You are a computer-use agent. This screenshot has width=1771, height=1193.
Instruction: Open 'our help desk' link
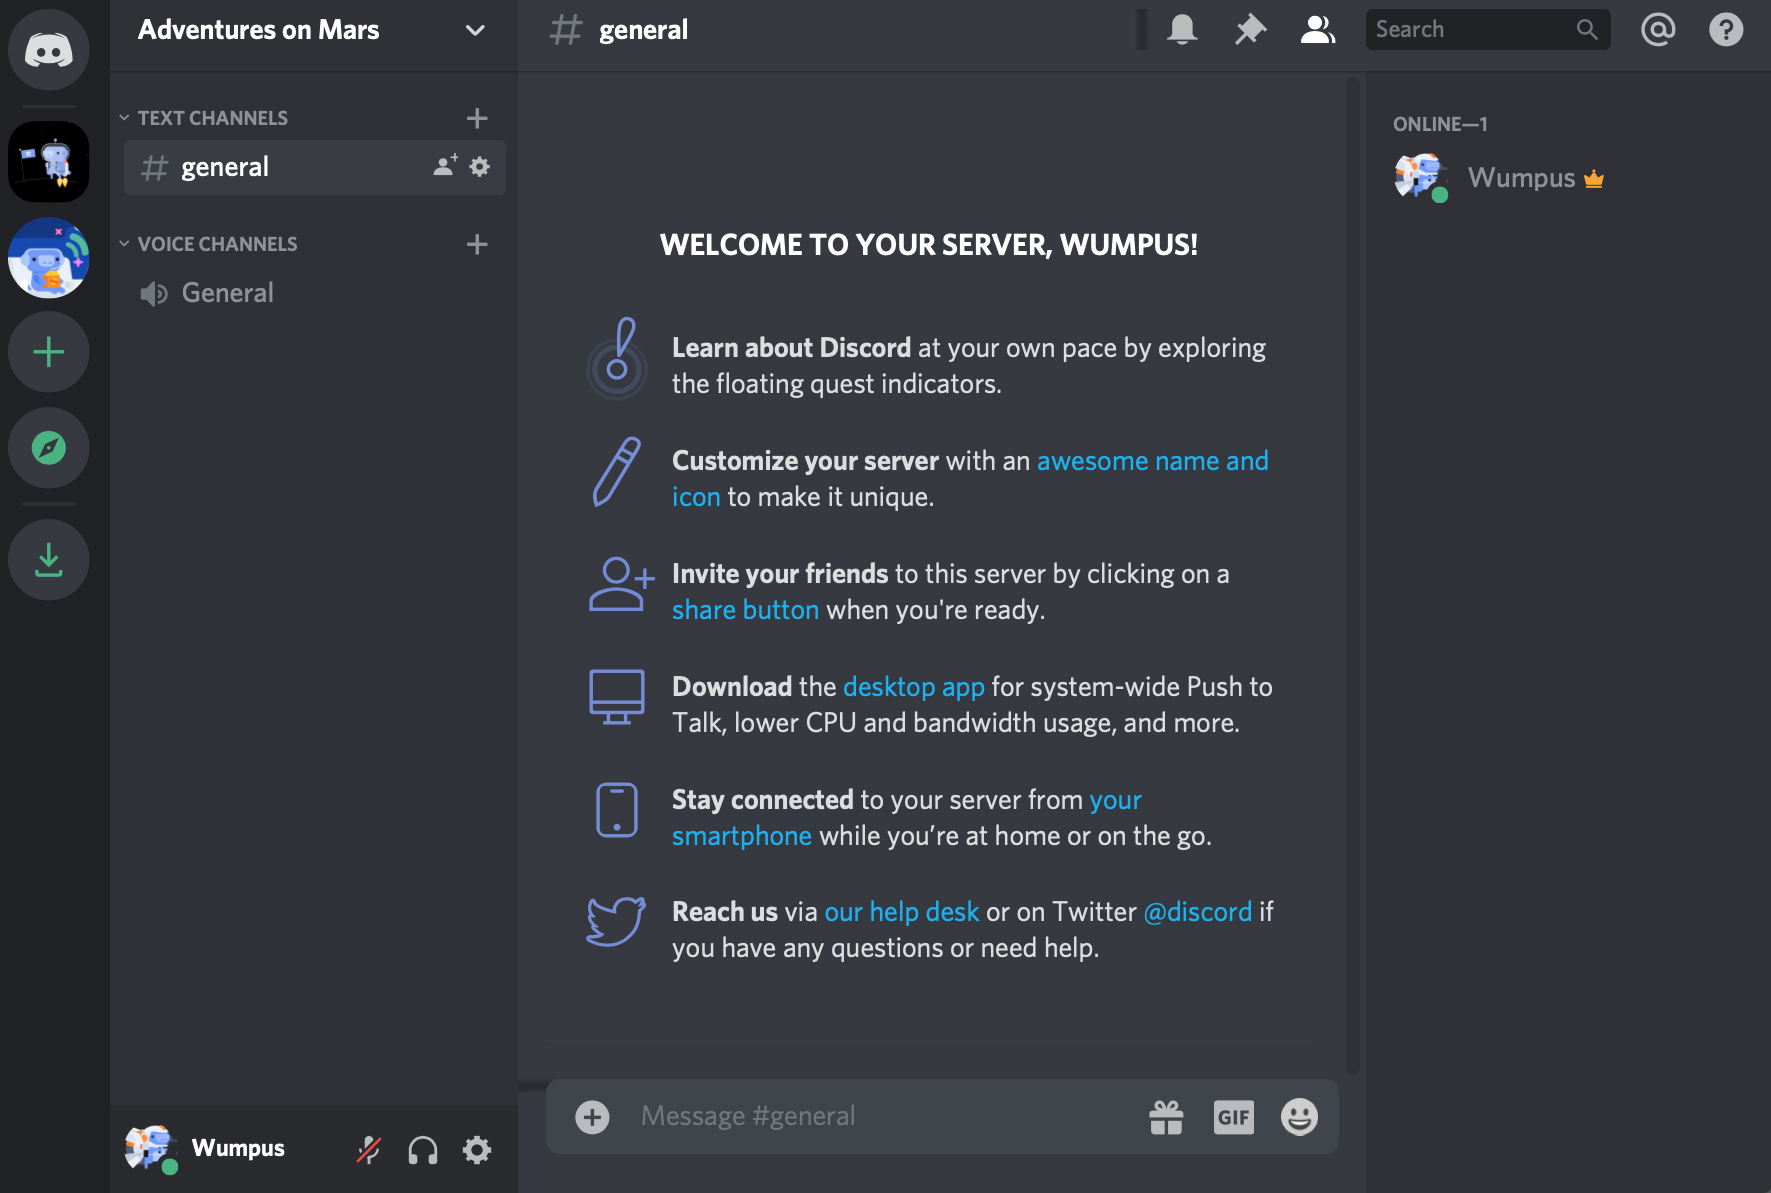(x=901, y=912)
